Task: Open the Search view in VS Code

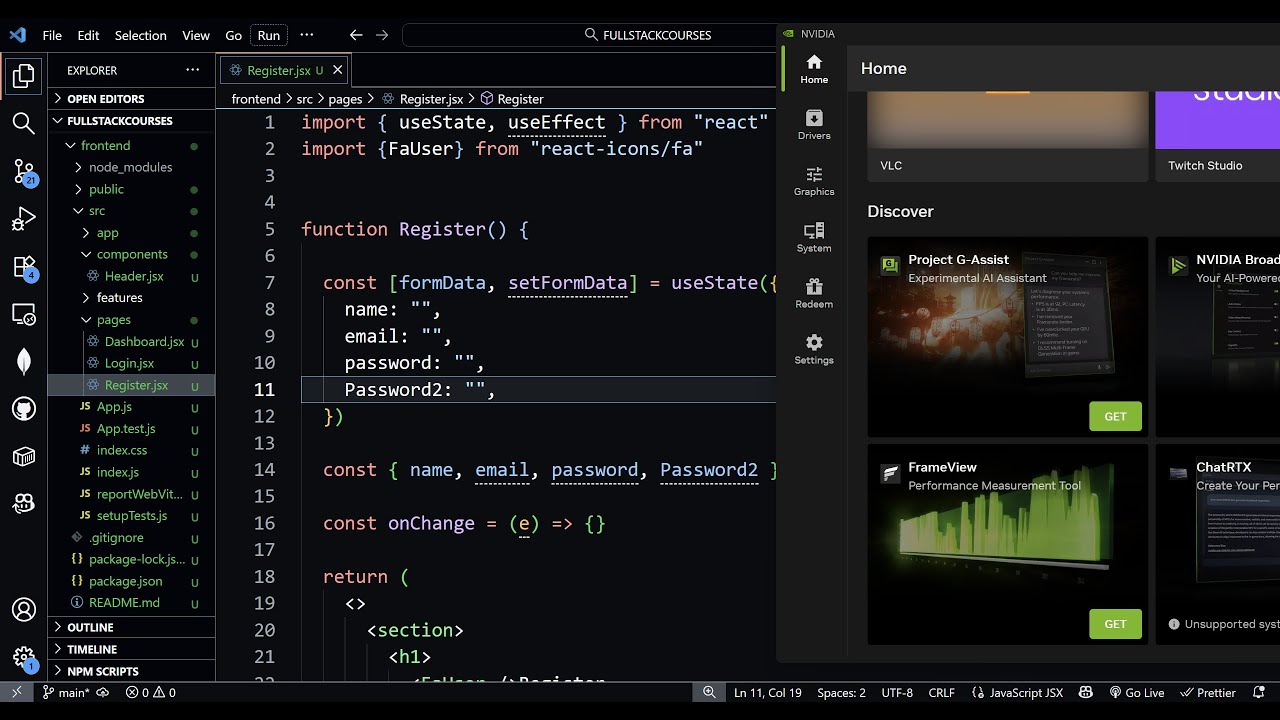Action: [23, 123]
